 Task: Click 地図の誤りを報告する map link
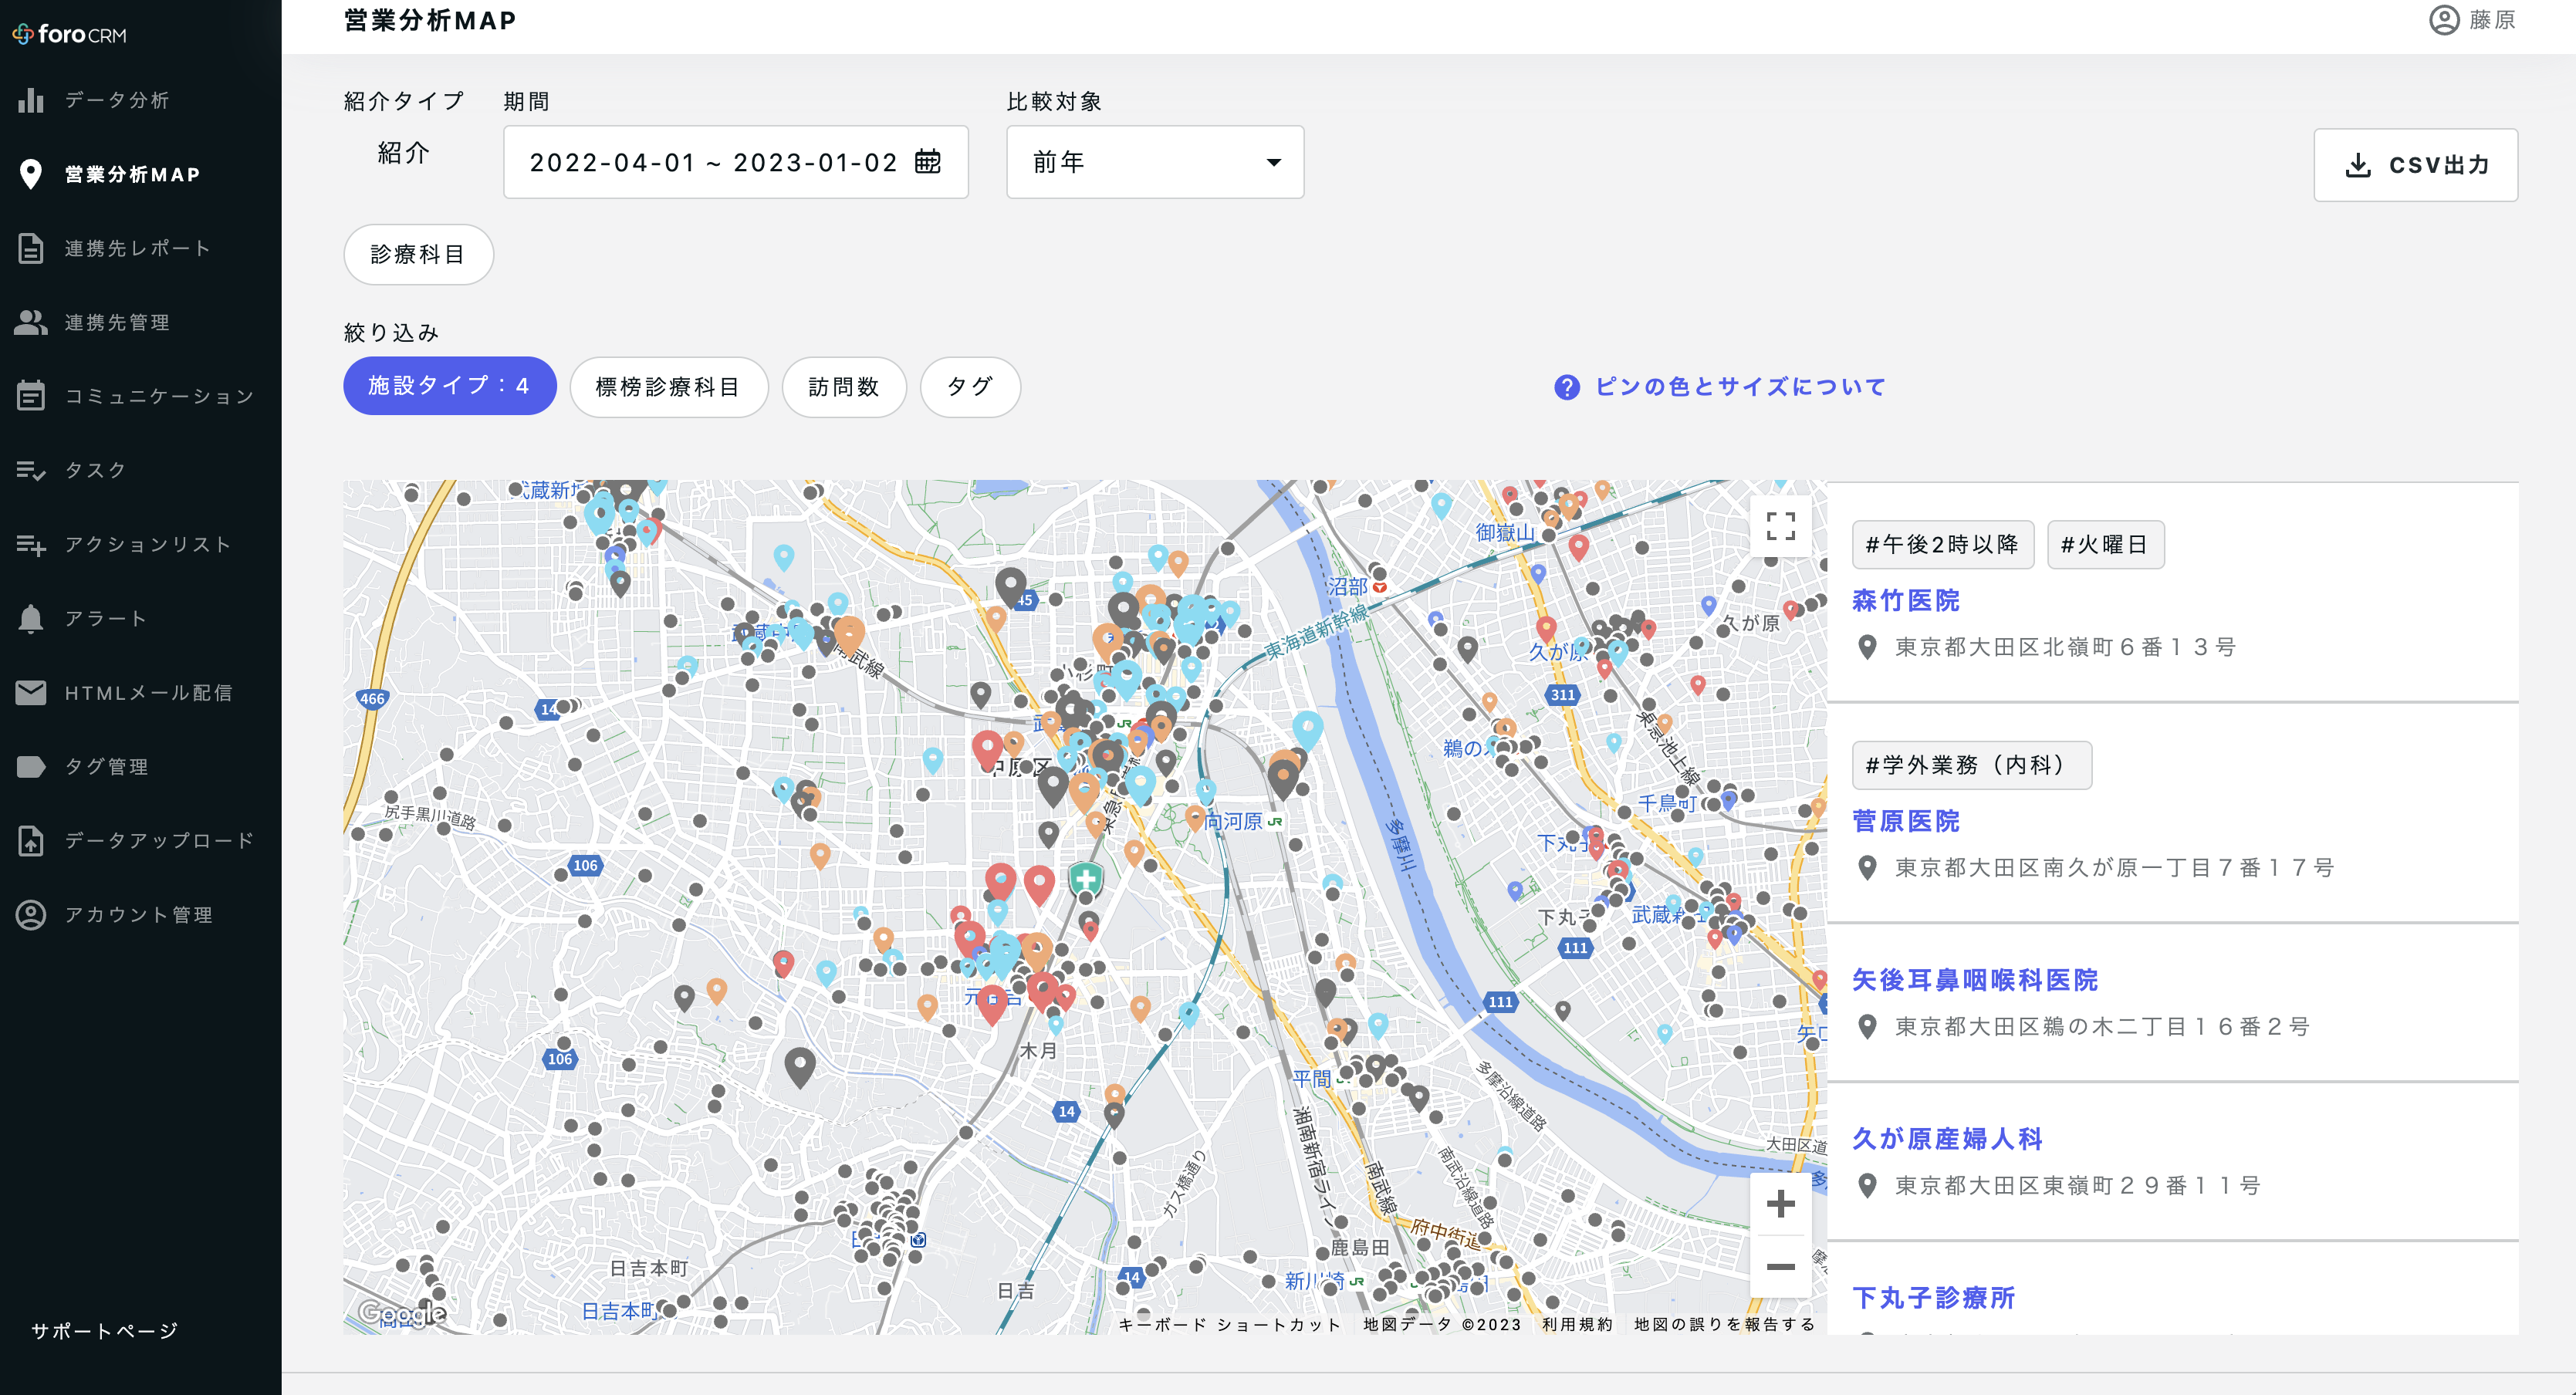[1724, 1324]
